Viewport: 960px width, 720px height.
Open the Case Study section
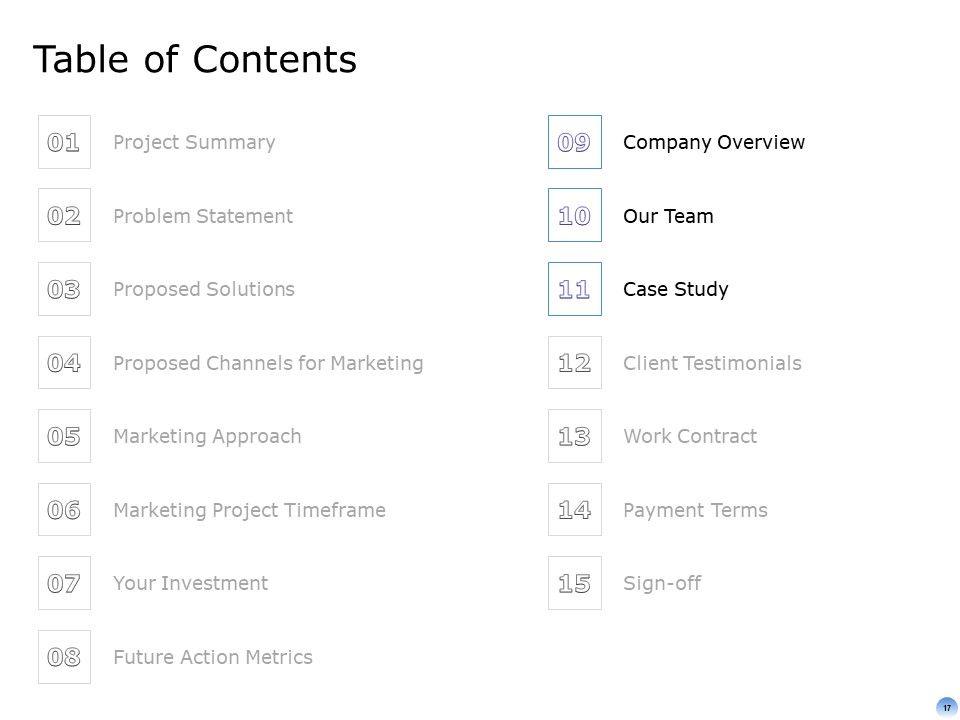pyautogui.click(x=675, y=289)
